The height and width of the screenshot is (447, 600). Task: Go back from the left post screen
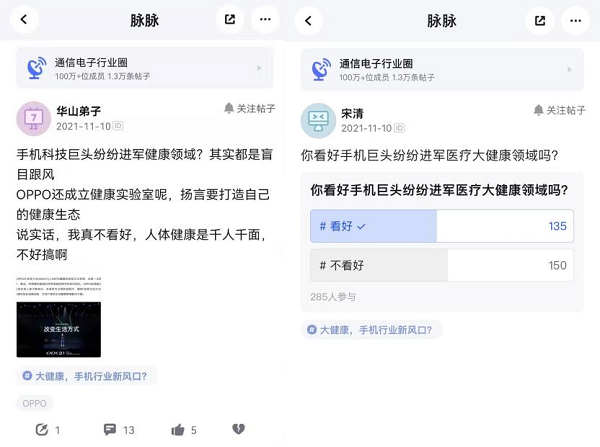pyautogui.click(x=24, y=19)
